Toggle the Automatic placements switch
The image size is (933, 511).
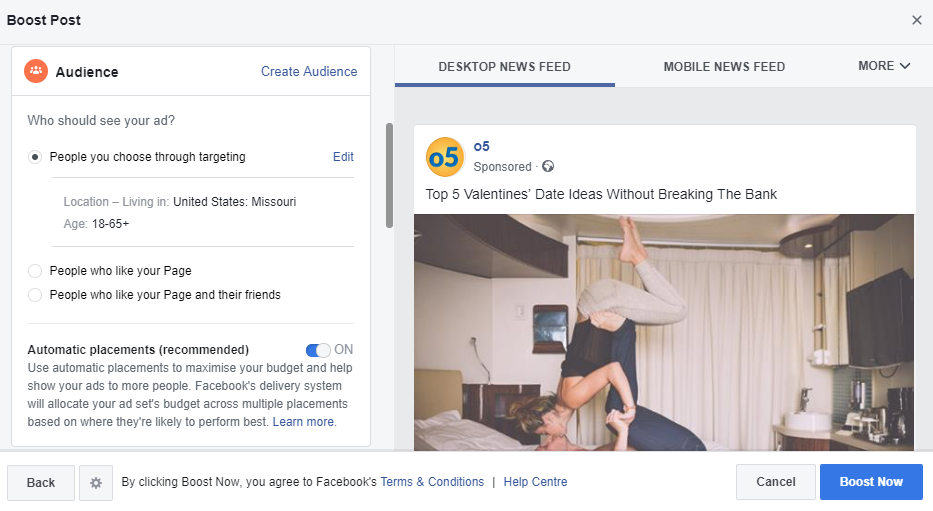point(318,350)
